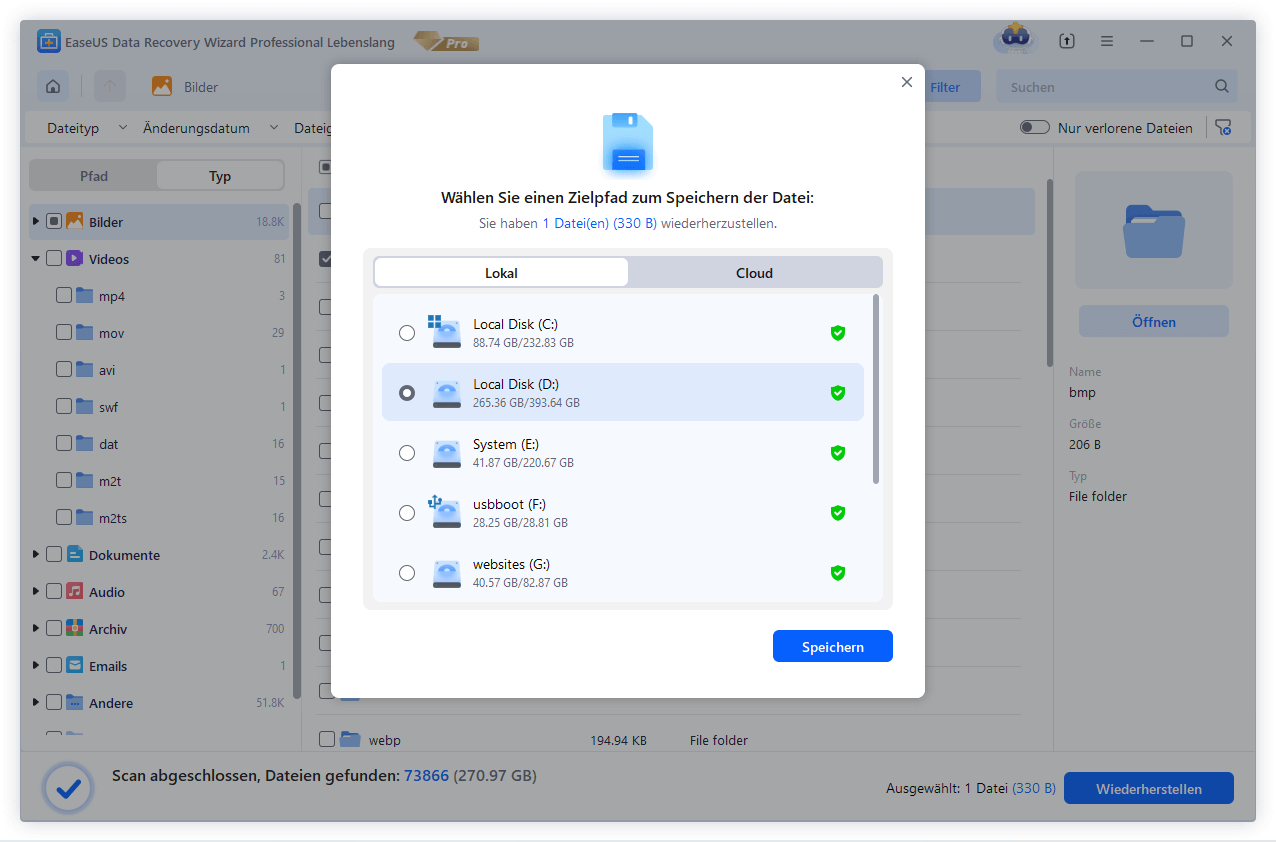The width and height of the screenshot is (1276, 842).
Task: Check the mp4 checkbox
Action: point(64,295)
